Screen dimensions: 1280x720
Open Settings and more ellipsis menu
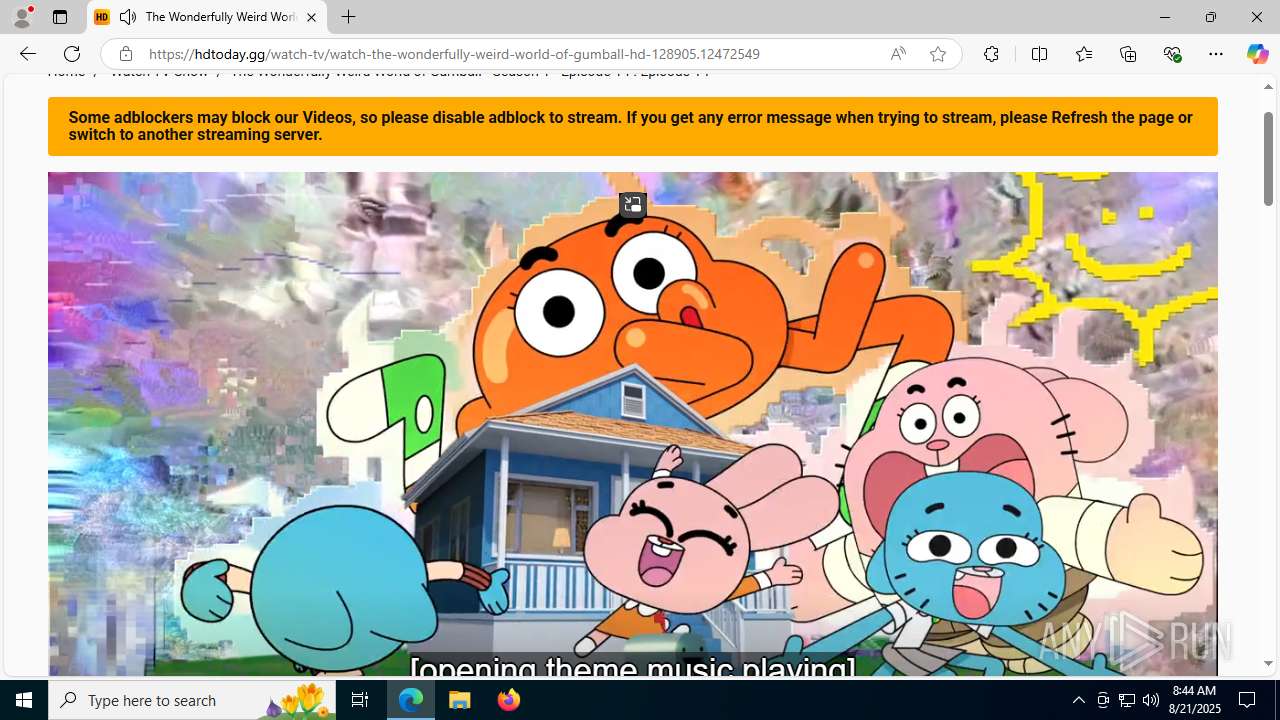(1216, 54)
